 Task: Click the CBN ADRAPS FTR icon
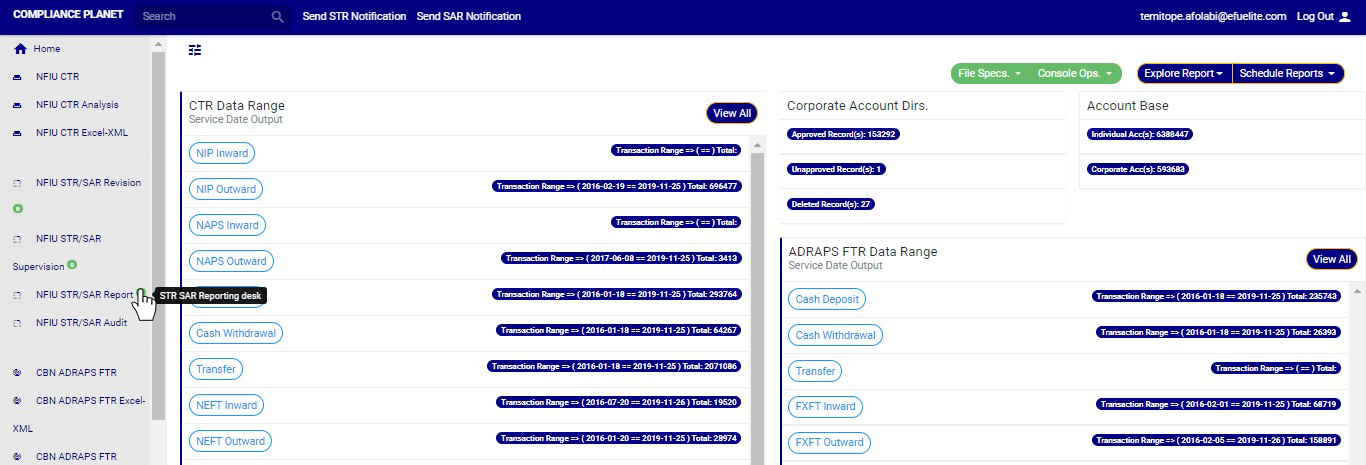click(17, 373)
